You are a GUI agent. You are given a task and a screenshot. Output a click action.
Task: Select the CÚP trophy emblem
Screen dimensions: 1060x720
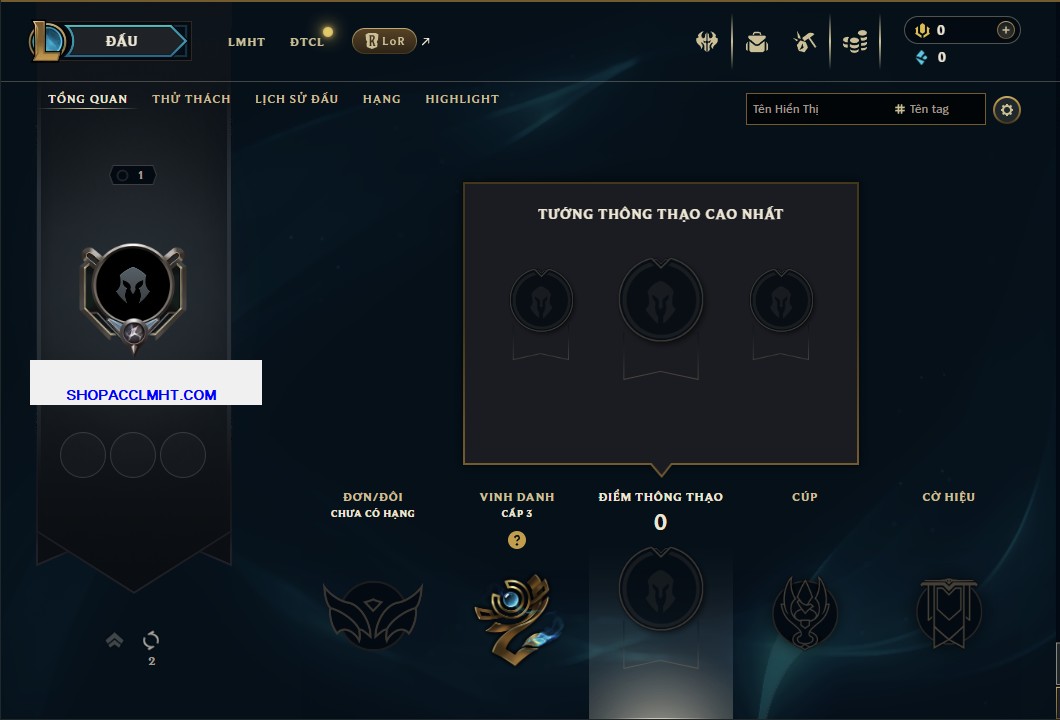click(804, 613)
